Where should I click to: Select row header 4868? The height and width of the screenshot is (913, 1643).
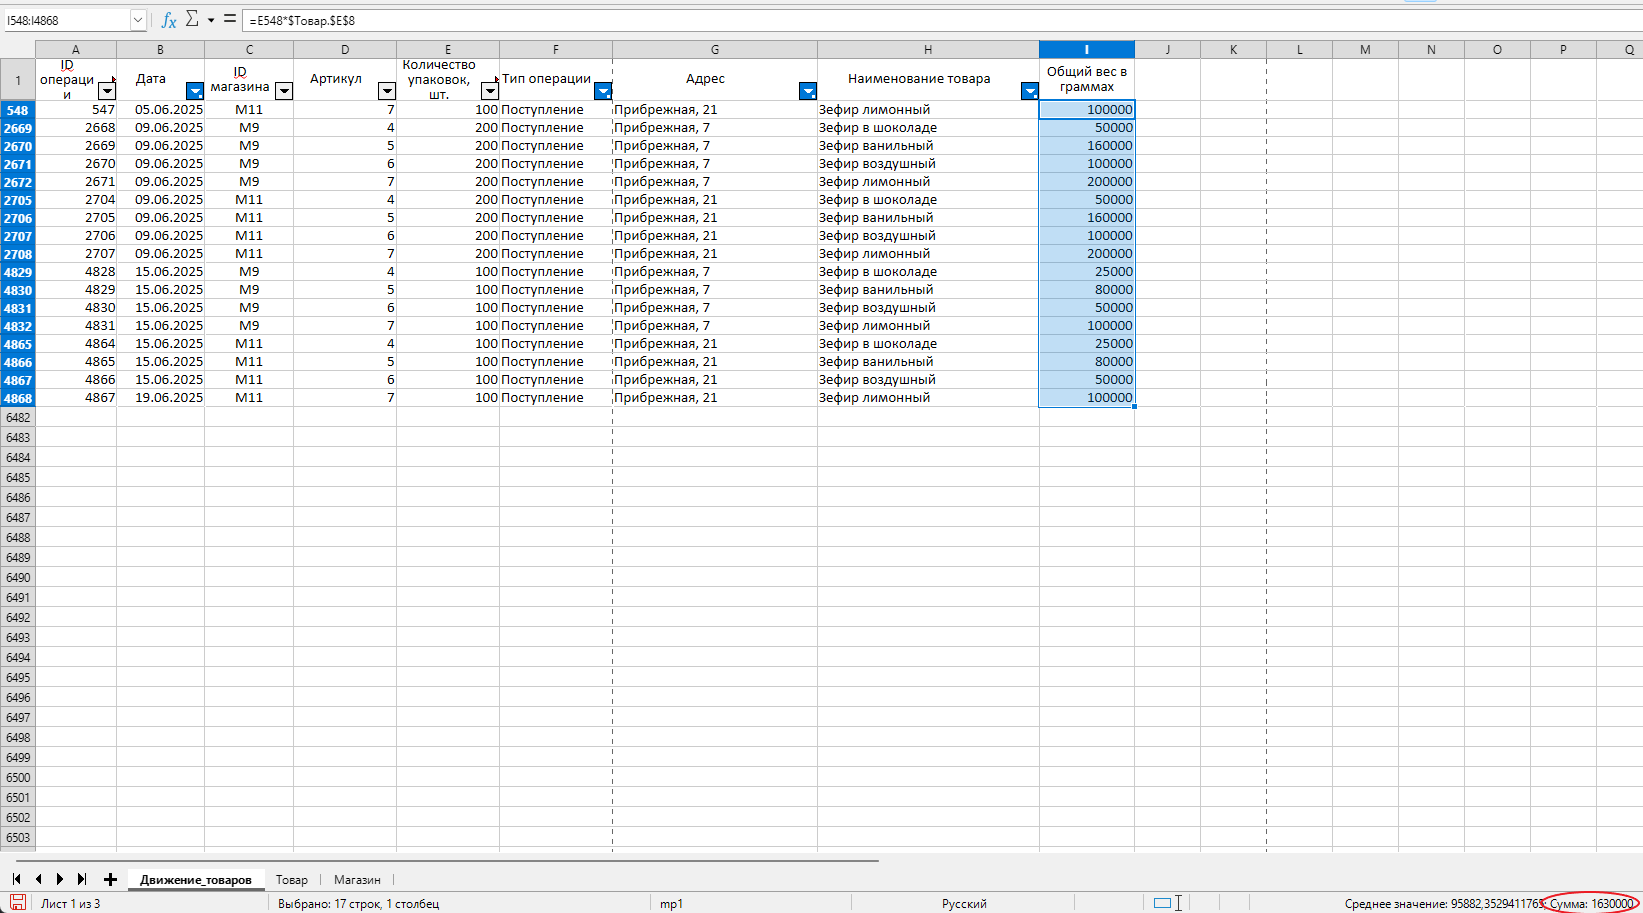pyautogui.click(x=18, y=398)
